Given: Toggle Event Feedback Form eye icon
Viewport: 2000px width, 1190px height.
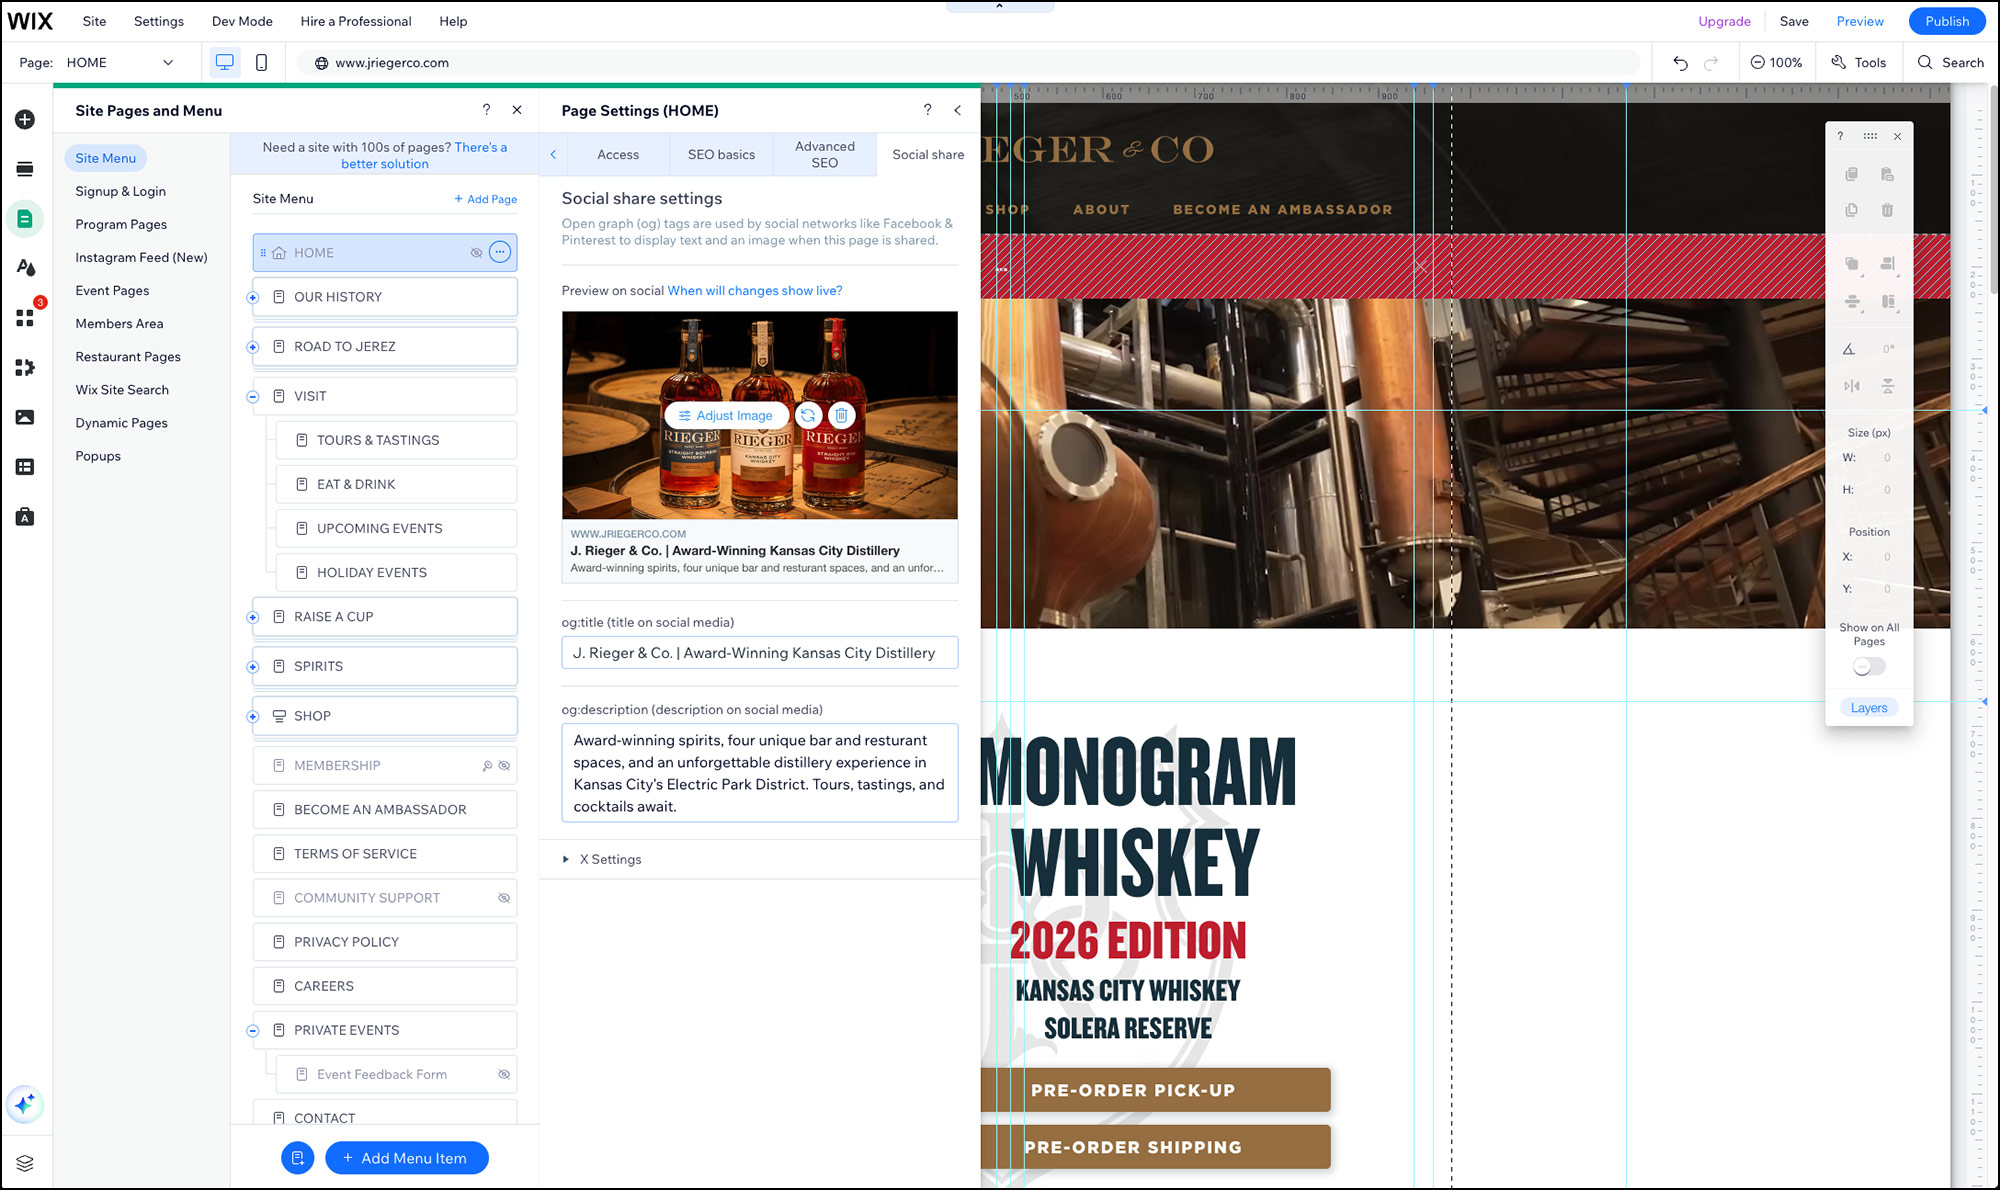Looking at the screenshot, I should (x=504, y=1074).
